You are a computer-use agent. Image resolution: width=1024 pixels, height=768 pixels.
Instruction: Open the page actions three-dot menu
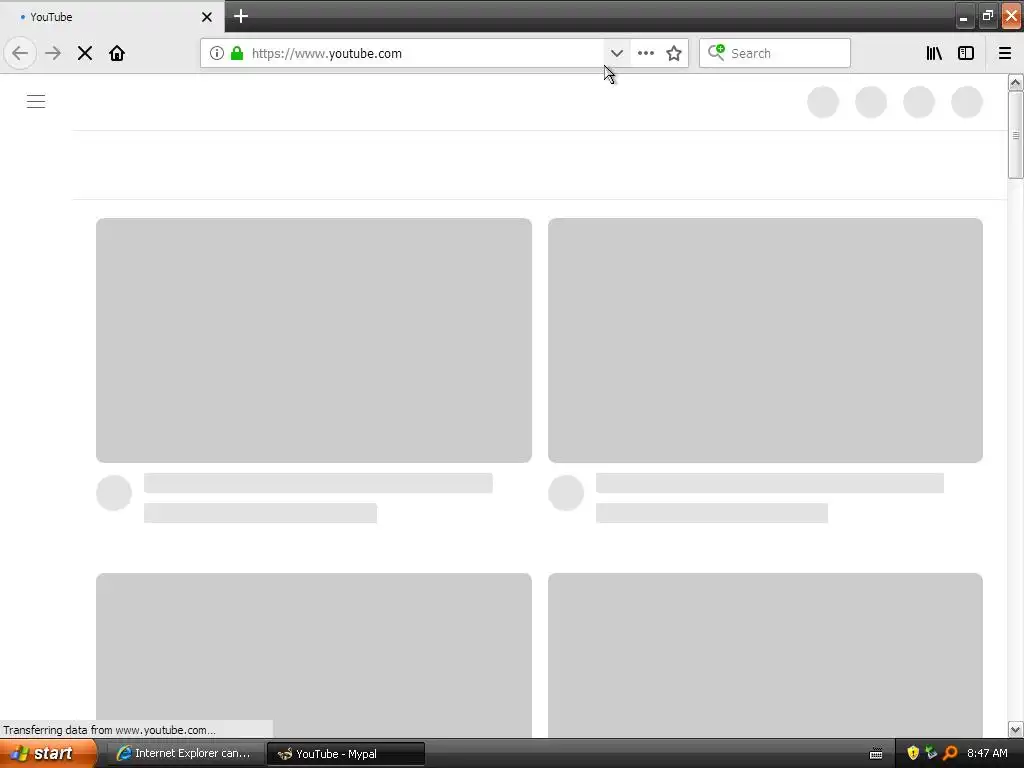pos(646,53)
